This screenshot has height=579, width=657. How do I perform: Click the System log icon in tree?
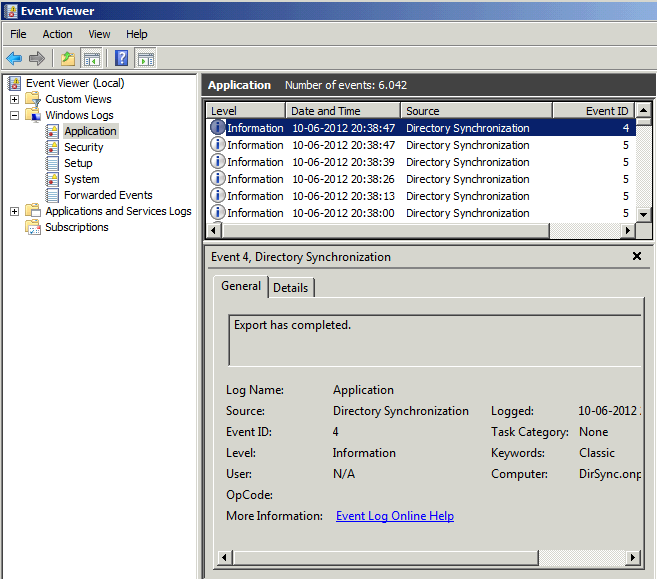[x=52, y=179]
